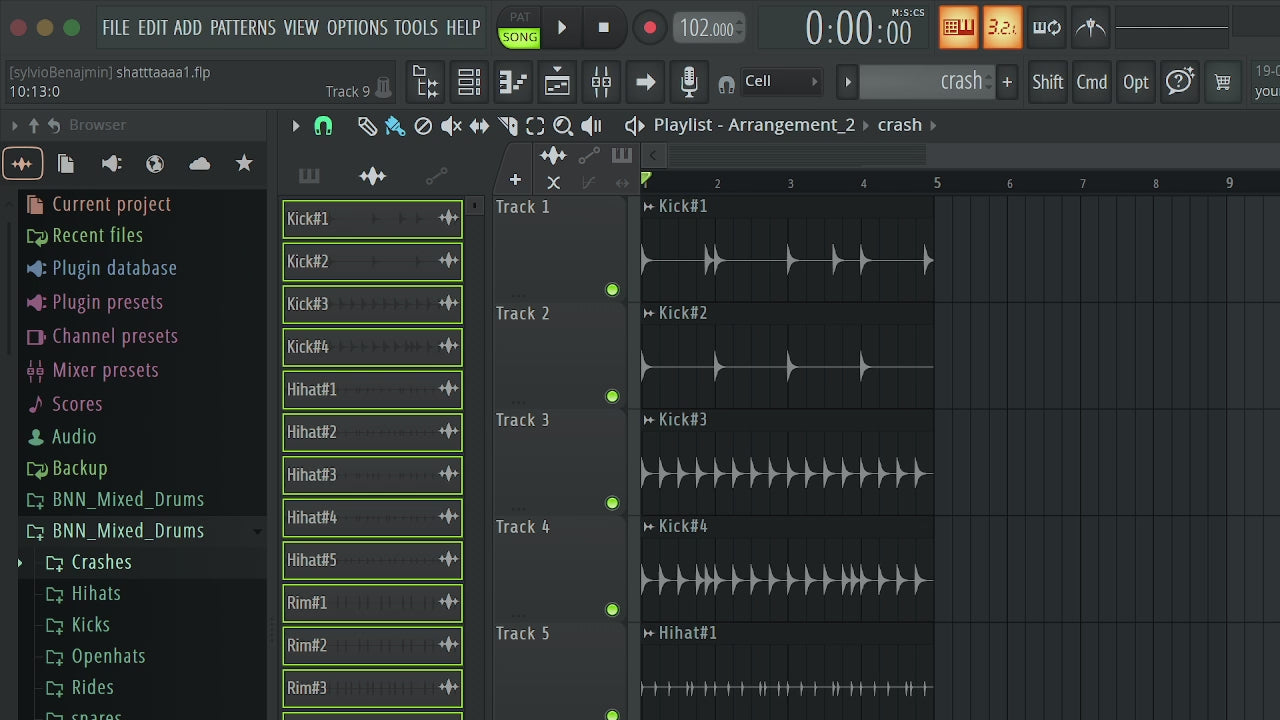Click the microphone recording icon
This screenshot has height=720, width=1280.
pyautogui.click(x=689, y=82)
